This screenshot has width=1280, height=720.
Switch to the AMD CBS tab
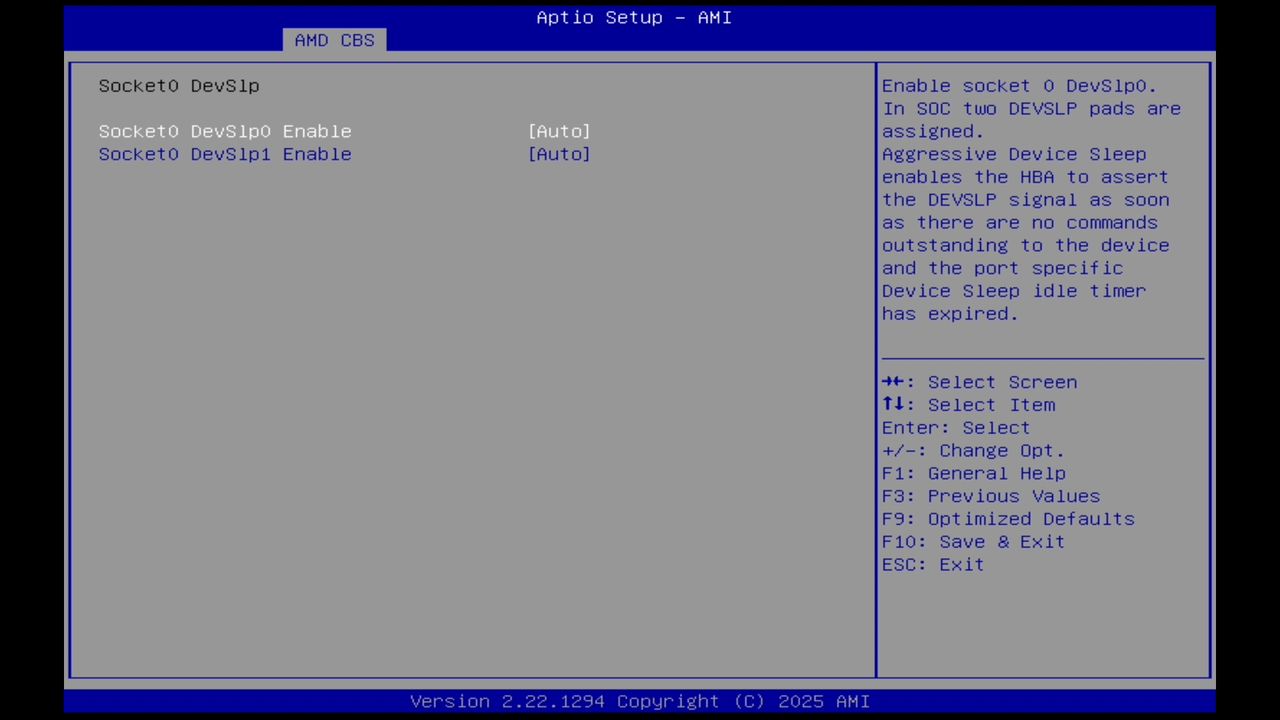click(x=334, y=40)
